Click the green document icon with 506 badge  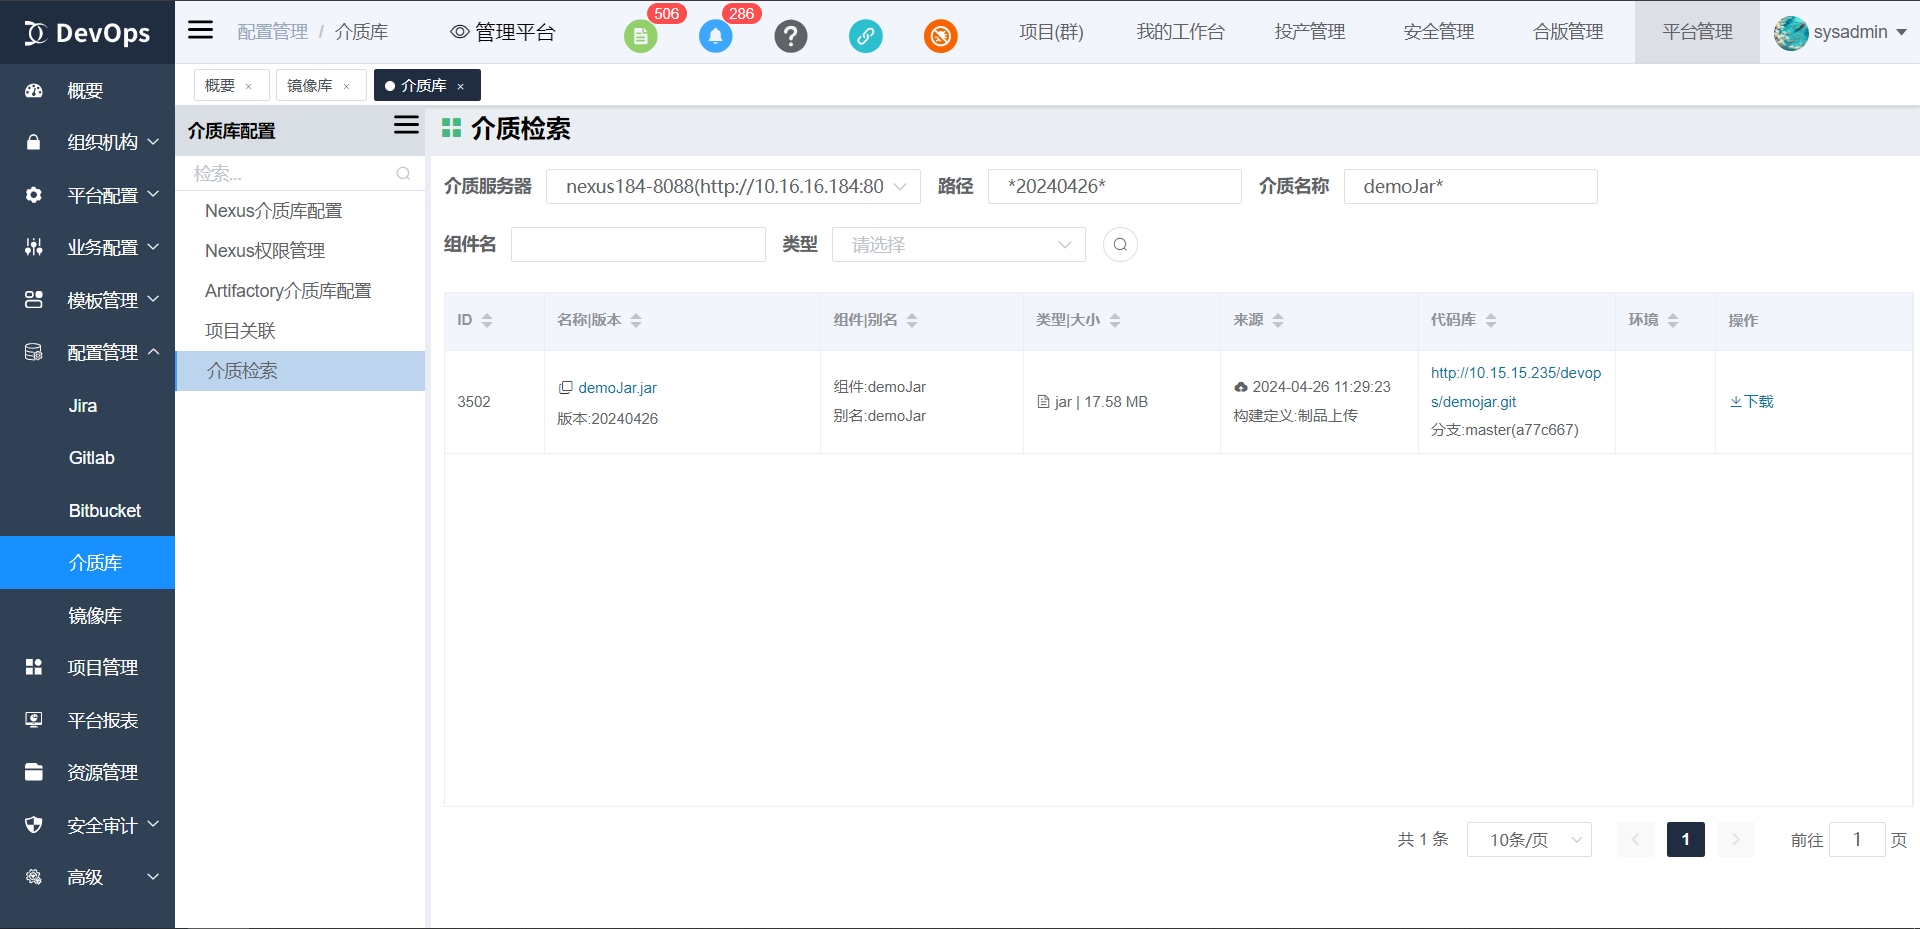(x=640, y=37)
